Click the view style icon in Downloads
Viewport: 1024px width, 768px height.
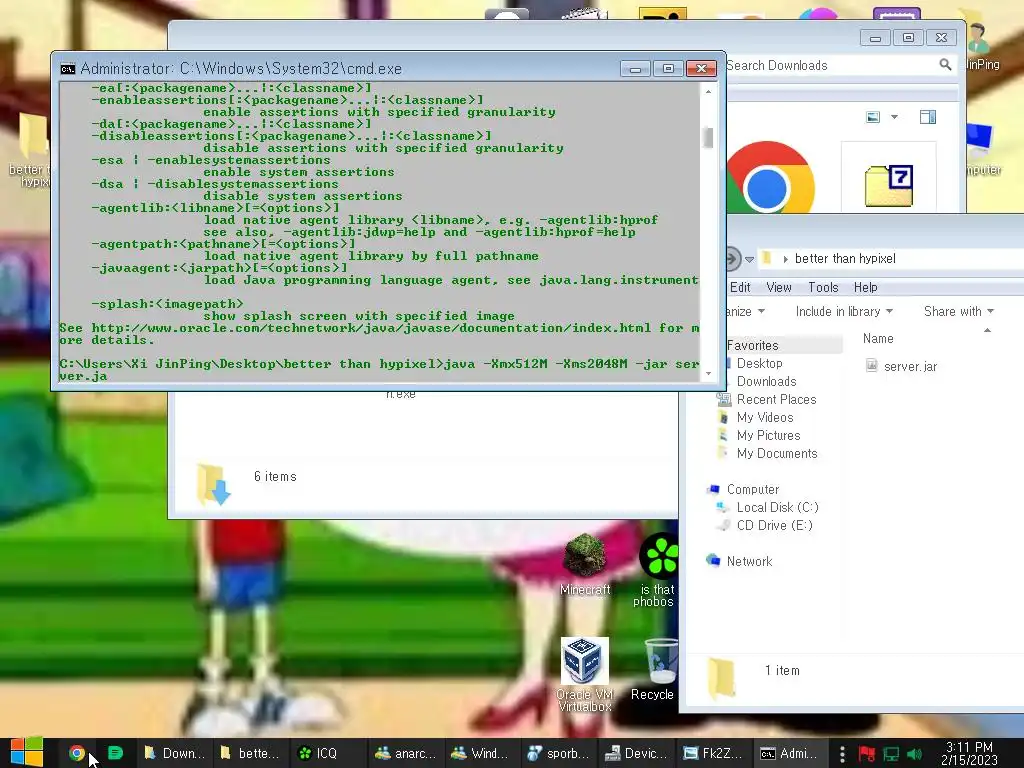point(872,117)
